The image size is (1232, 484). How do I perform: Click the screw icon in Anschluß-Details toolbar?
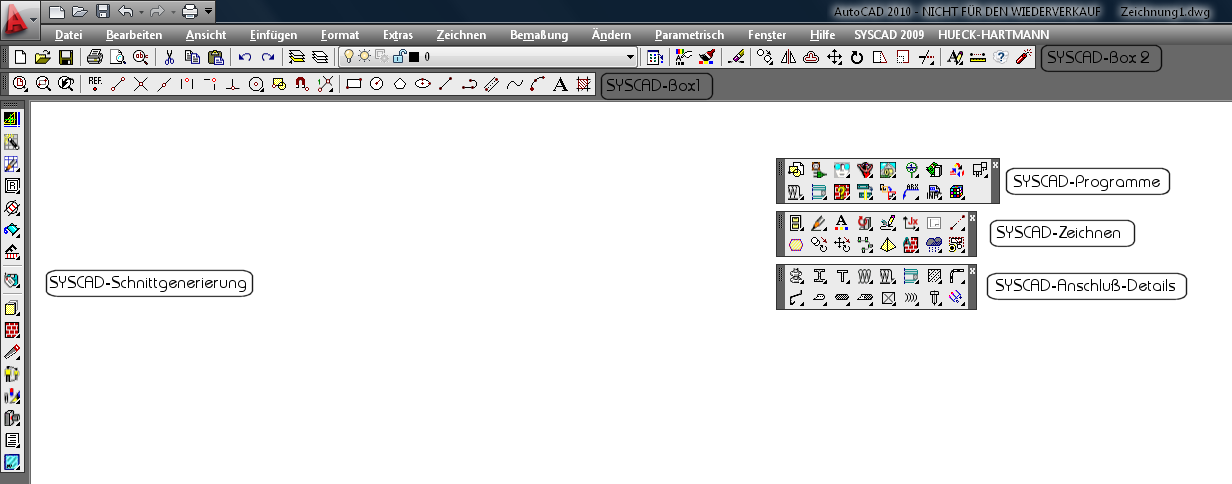[934, 299]
